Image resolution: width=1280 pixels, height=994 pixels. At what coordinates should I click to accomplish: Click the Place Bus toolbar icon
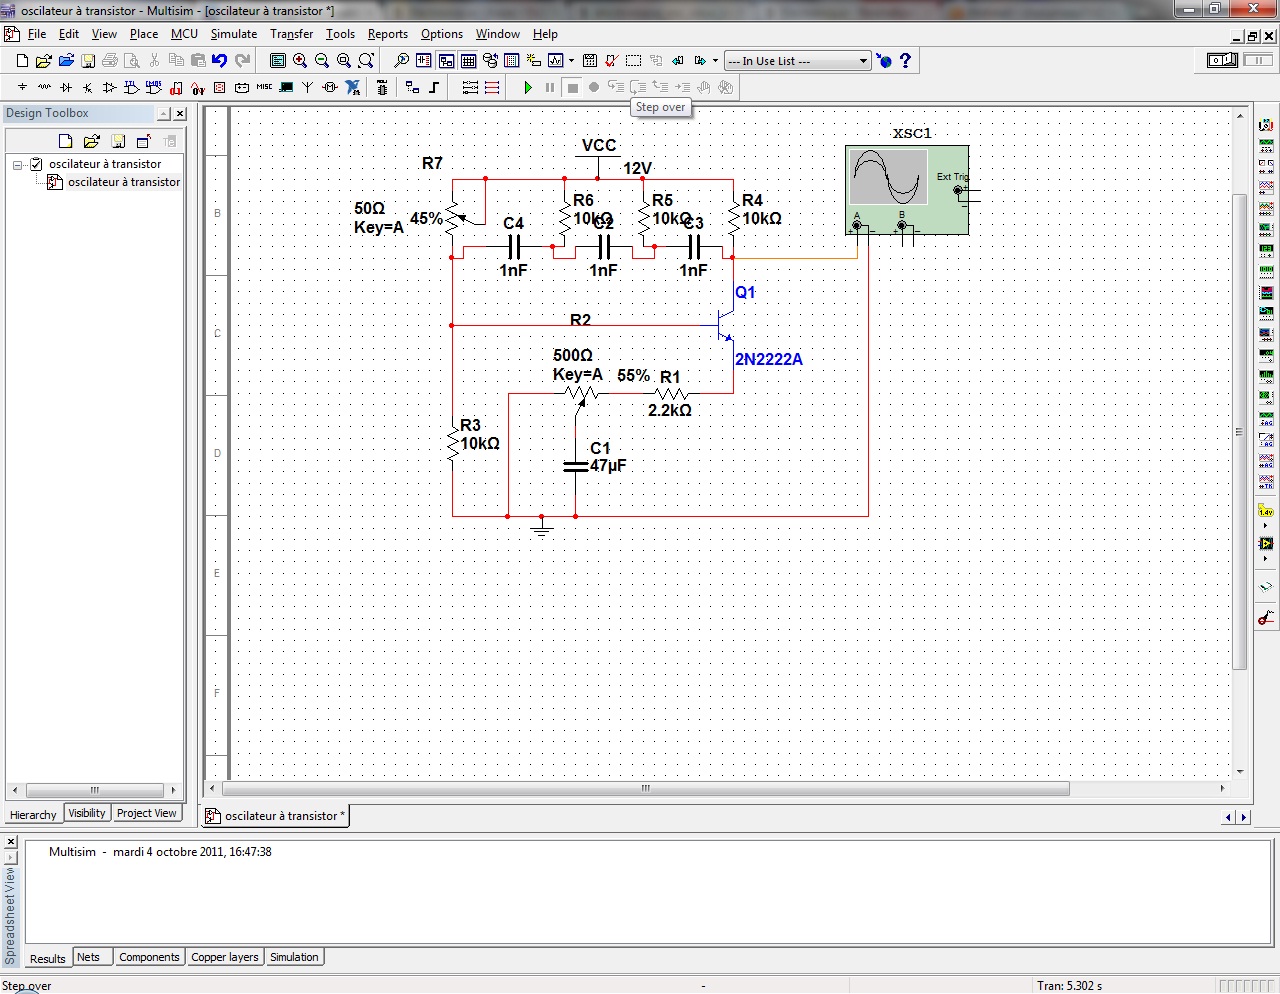[x=434, y=88]
